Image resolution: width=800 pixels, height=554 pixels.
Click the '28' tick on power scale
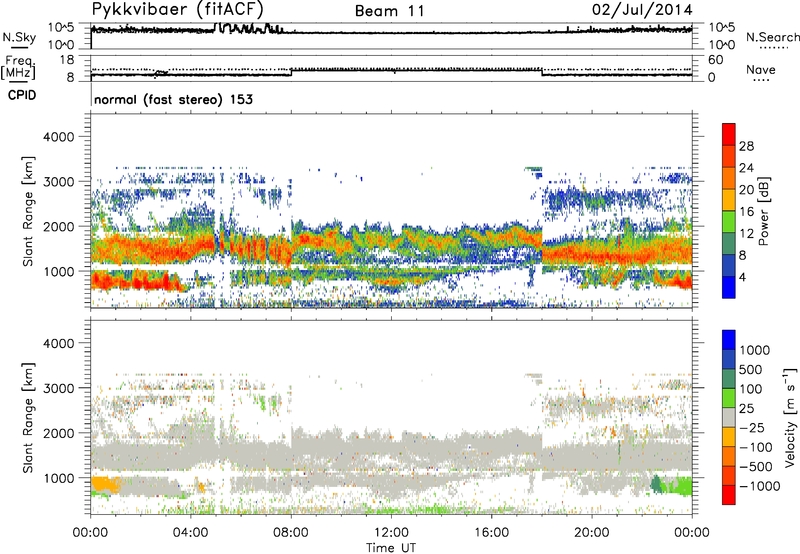tap(746, 146)
